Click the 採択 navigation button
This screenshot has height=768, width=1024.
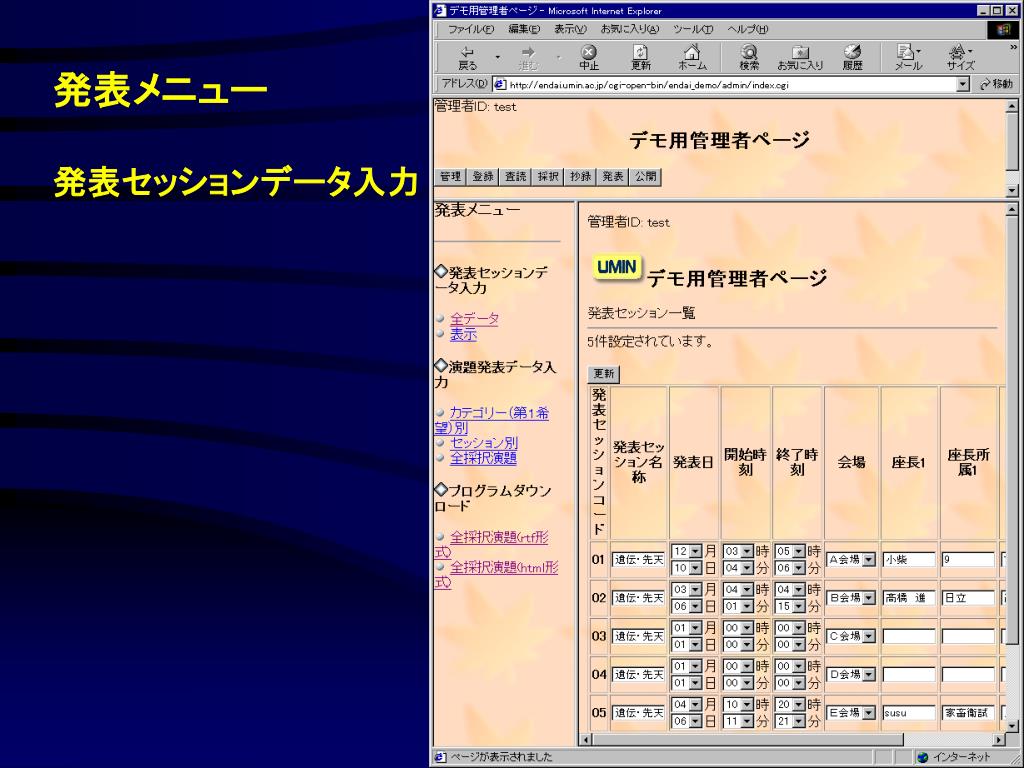[x=548, y=176]
